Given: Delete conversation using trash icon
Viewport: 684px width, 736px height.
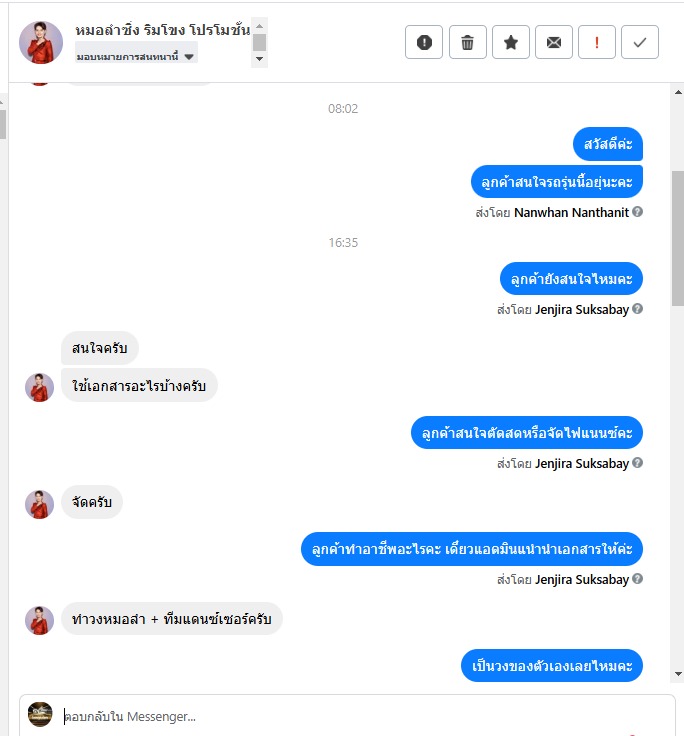Looking at the screenshot, I should pyautogui.click(x=468, y=42).
